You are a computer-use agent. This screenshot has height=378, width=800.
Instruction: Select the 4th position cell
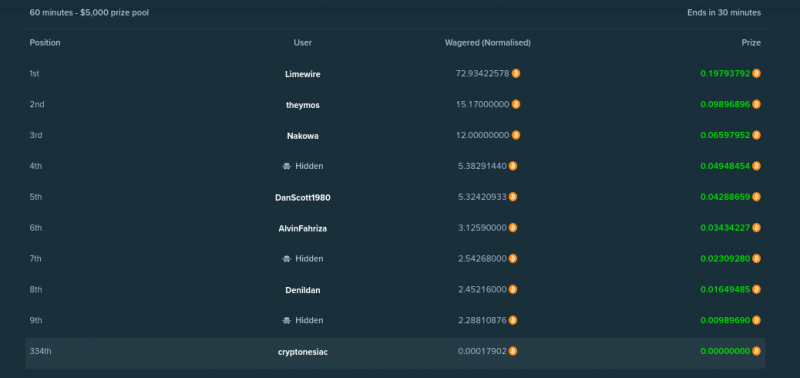tap(36, 166)
